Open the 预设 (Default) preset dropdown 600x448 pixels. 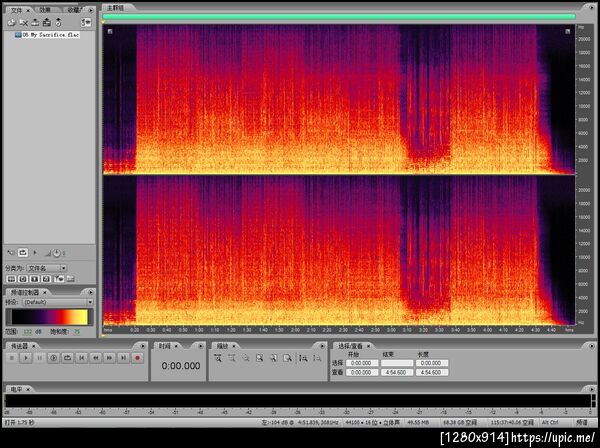pos(58,302)
